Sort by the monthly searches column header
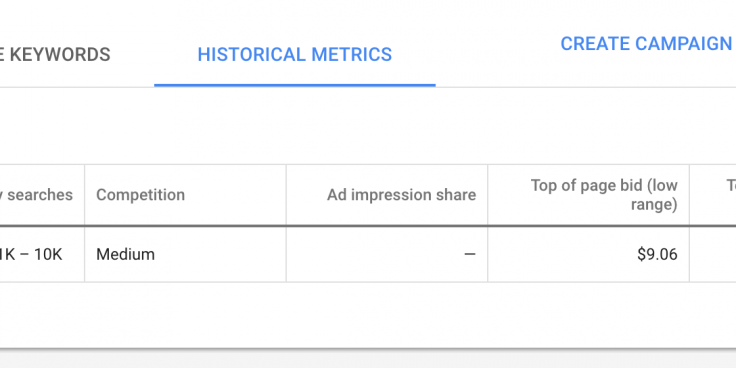 pyautogui.click(x=37, y=195)
